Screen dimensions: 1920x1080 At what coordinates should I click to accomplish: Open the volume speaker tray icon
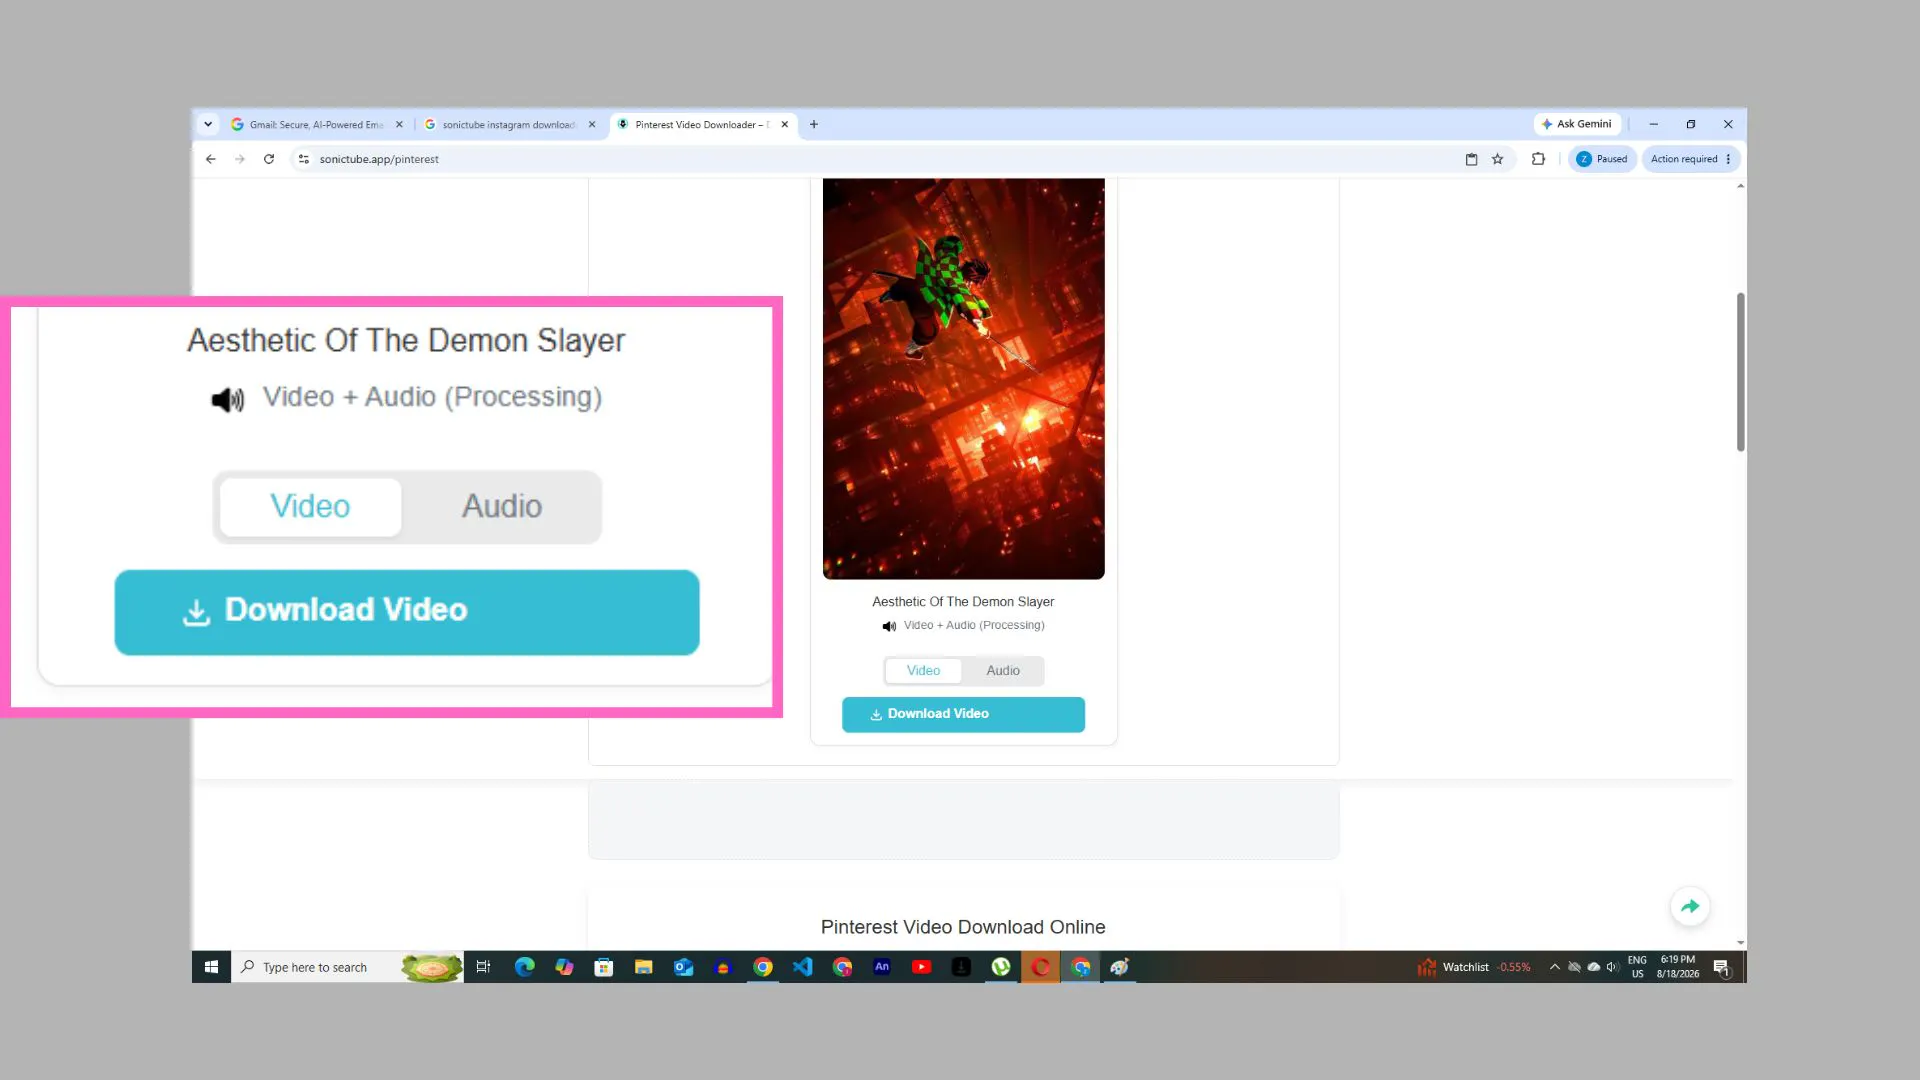1612,967
